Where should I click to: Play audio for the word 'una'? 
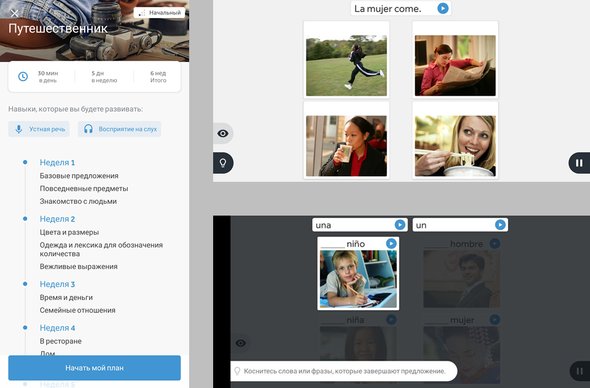pos(400,225)
